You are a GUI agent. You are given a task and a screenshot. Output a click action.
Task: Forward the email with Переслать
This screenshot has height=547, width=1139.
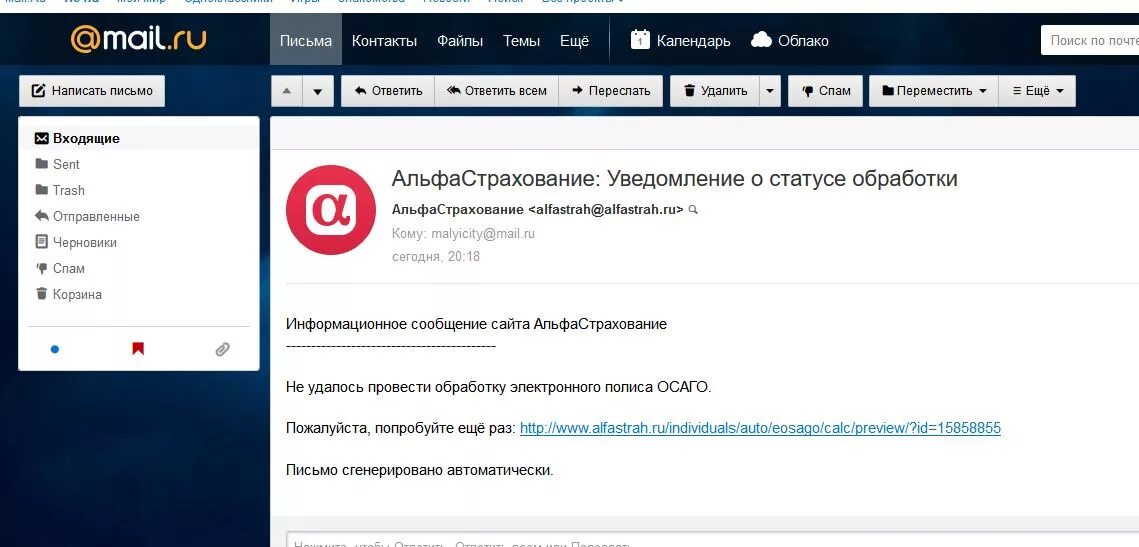pos(610,91)
